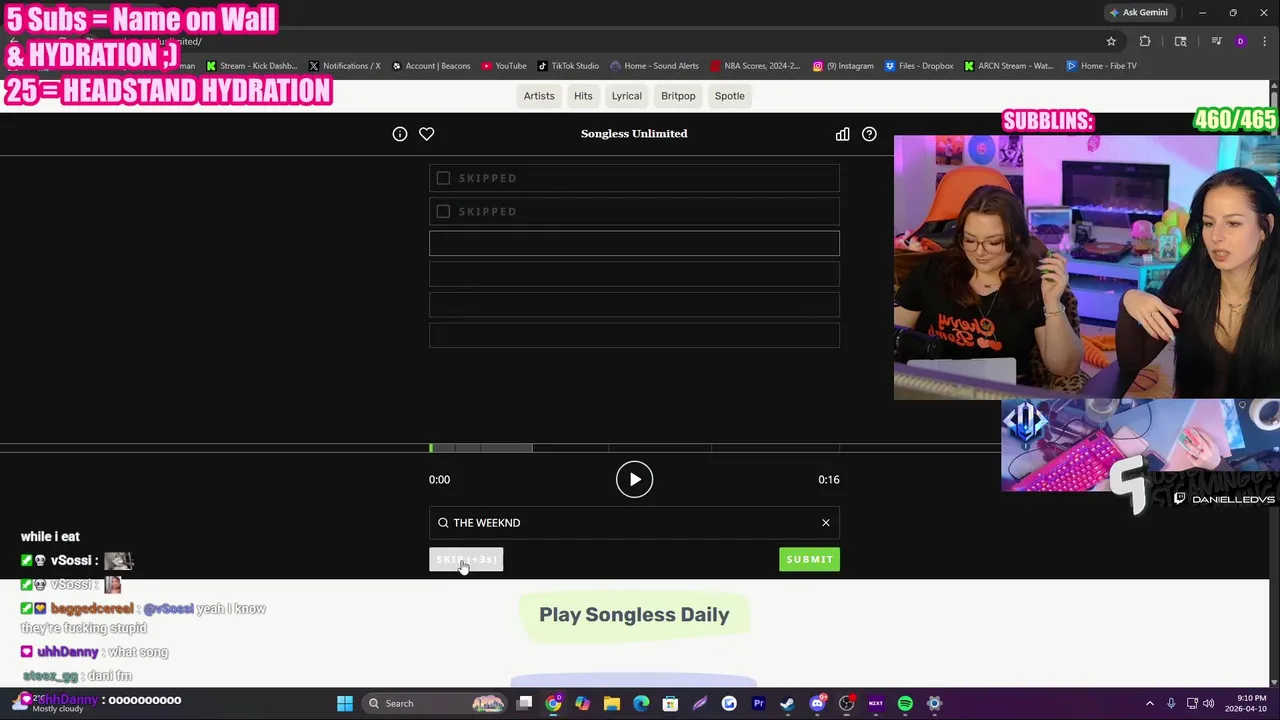Open Adobe Premiere Pro from taskbar

click(x=758, y=703)
